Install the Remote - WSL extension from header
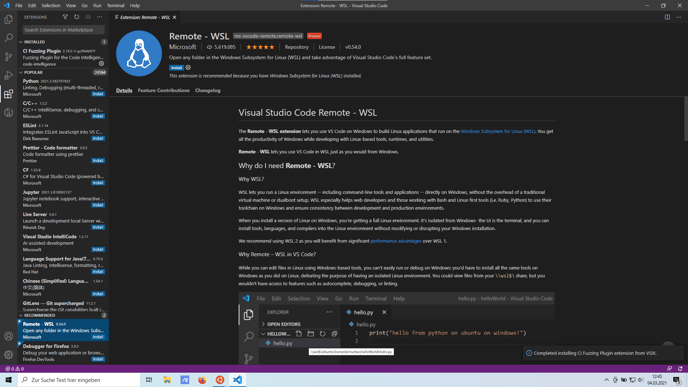The width and height of the screenshot is (688, 387). [176, 68]
